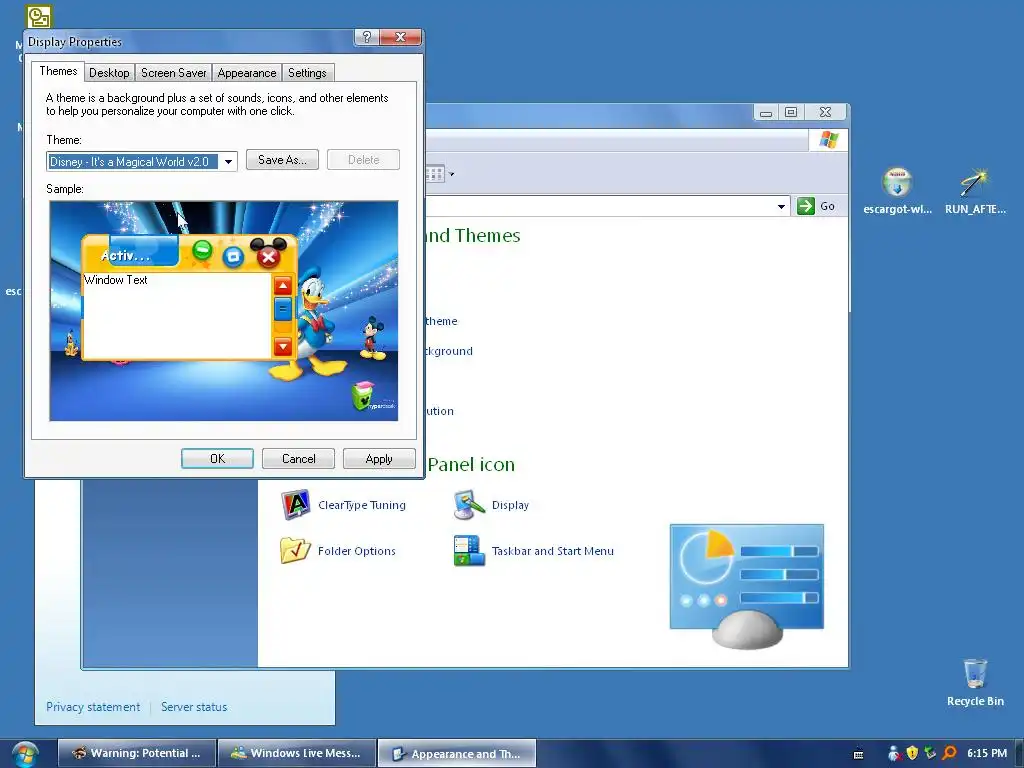This screenshot has height=768, width=1024.
Task: Click the Sample preview scroll-up arrow
Action: tap(283, 285)
